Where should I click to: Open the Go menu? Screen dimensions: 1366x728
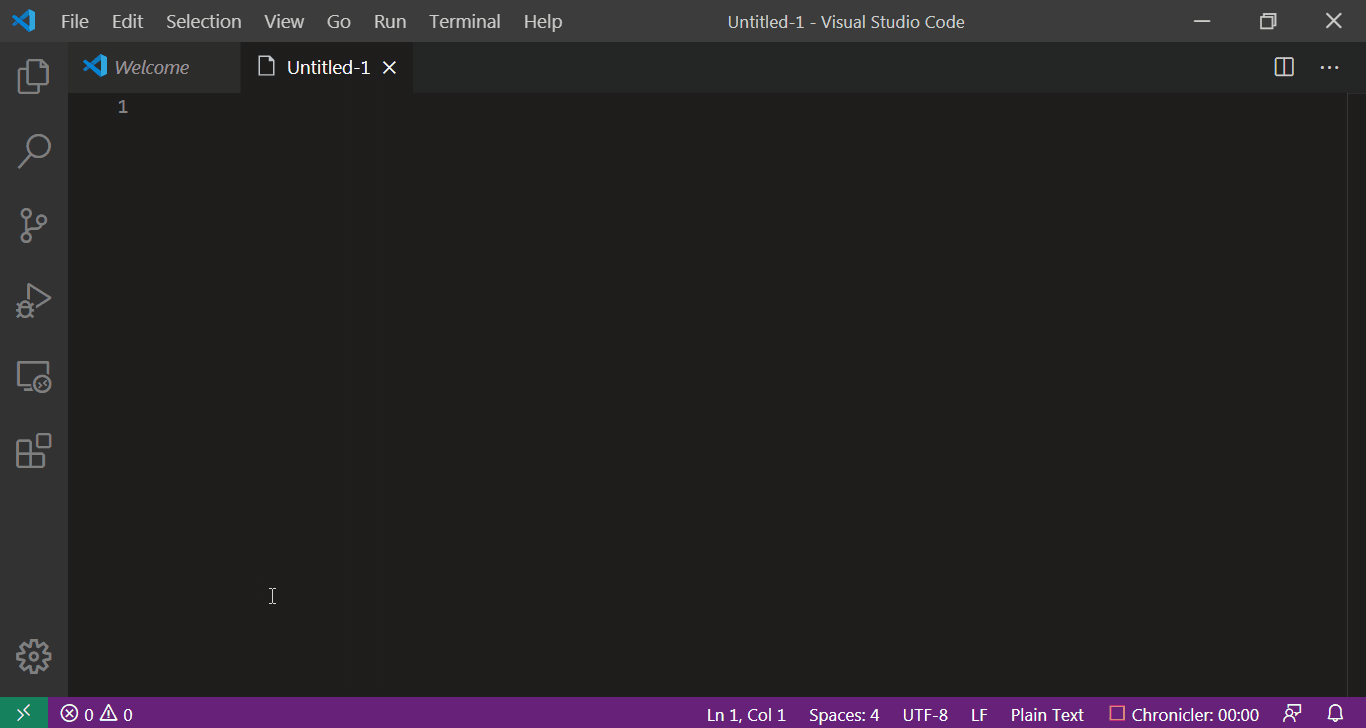point(339,21)
